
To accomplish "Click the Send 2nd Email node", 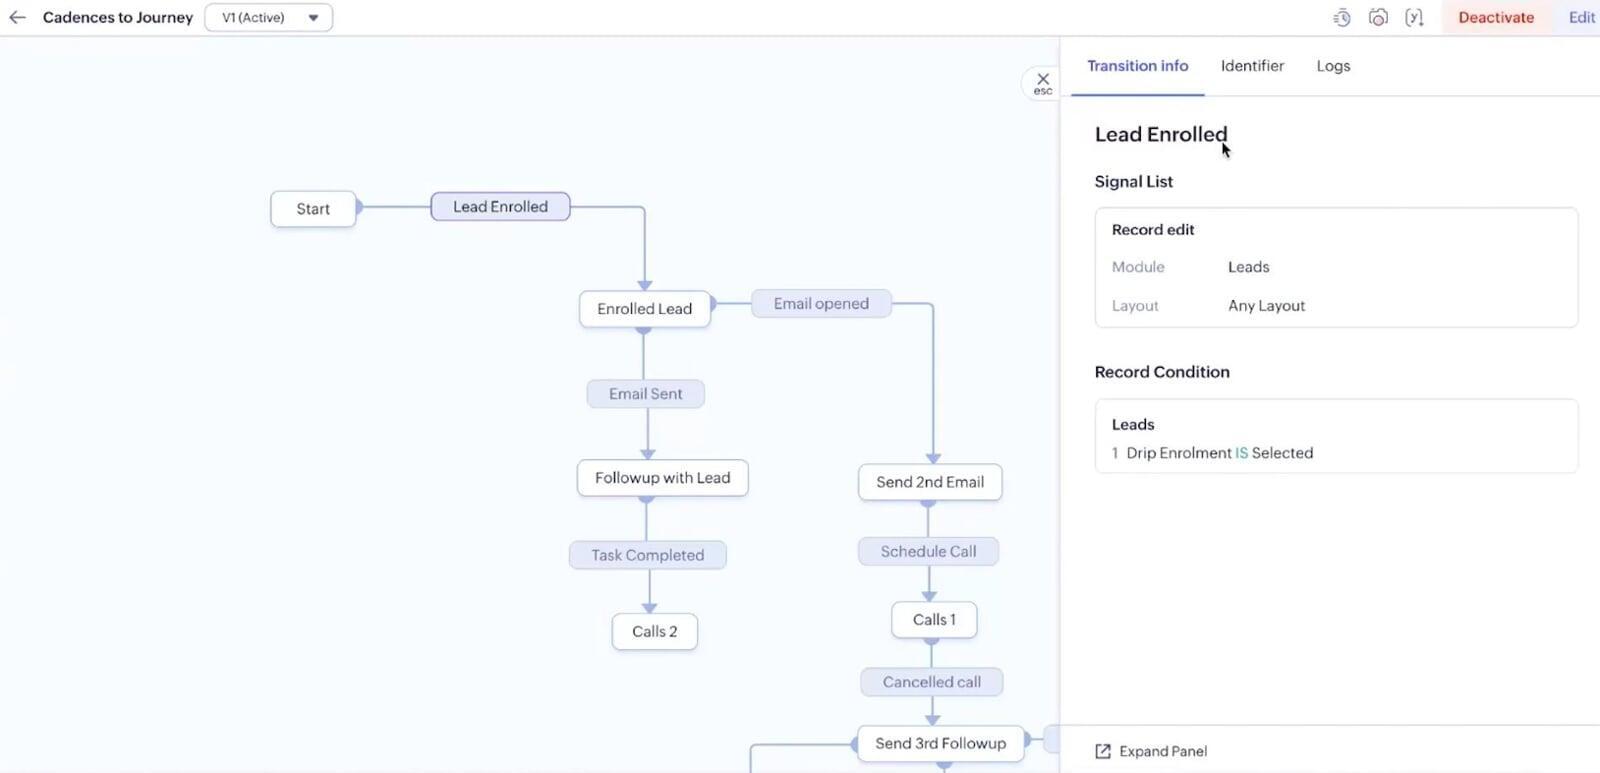I will 930,482.
